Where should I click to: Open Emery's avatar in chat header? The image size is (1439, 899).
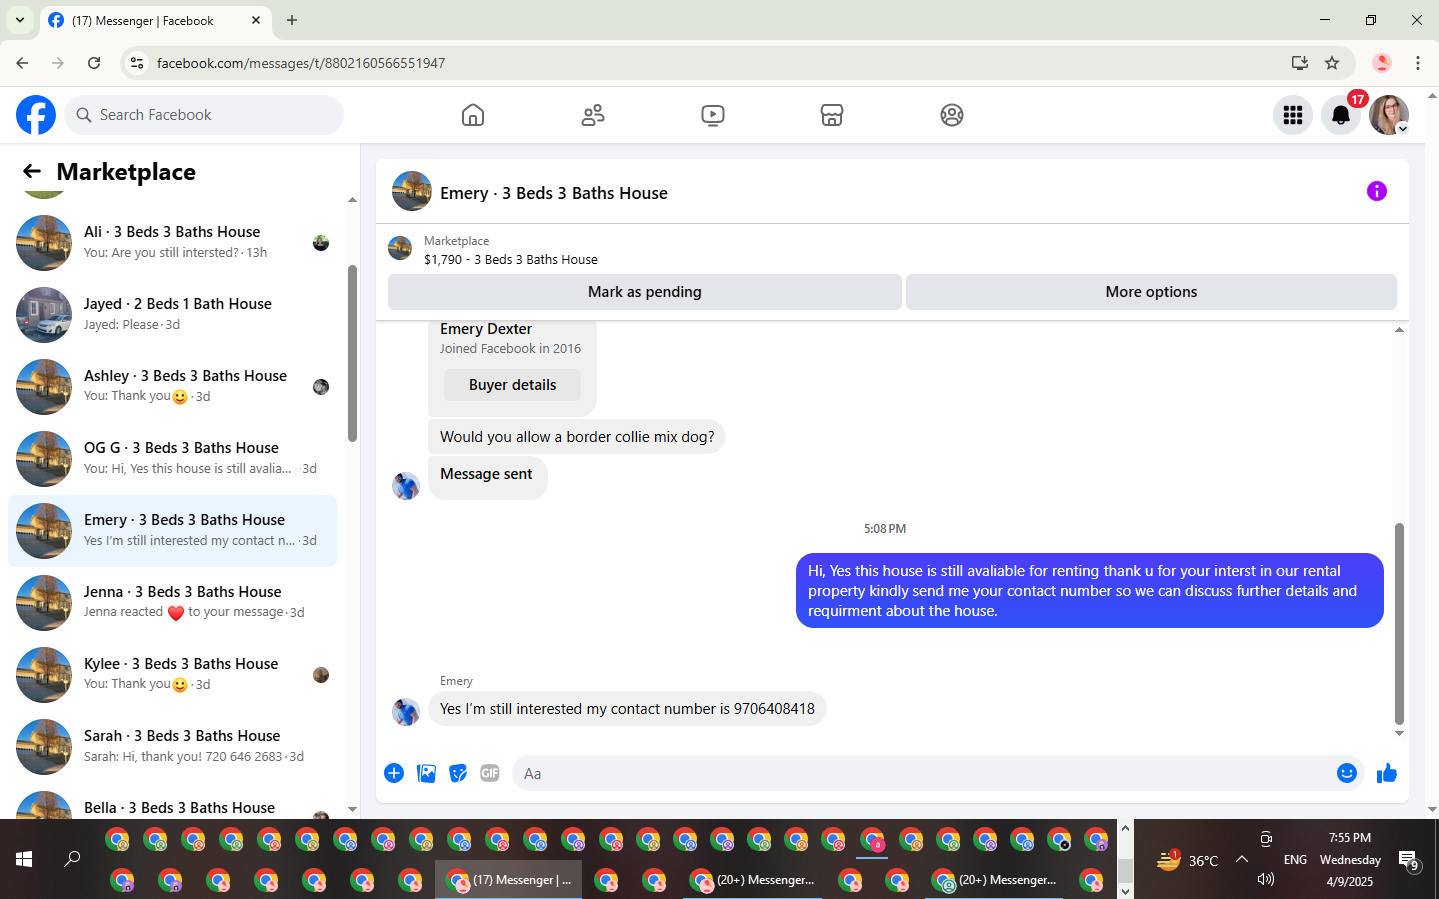click(412, 191)
